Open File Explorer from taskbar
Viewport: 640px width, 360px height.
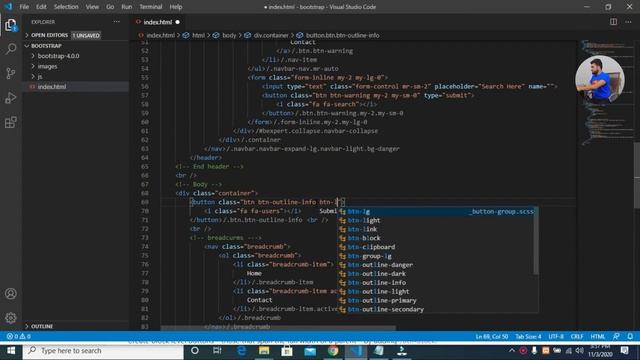[264, 351]
